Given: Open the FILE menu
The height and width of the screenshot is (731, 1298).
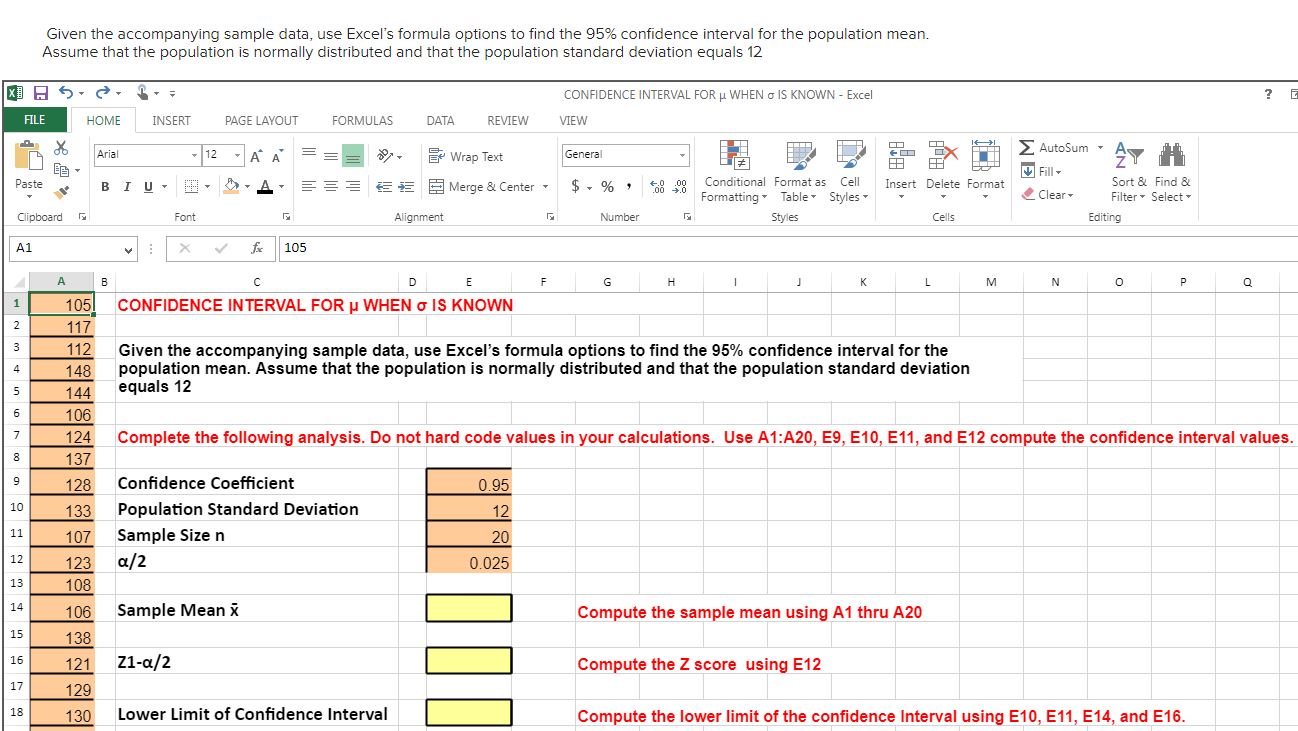Looking at the screenshot, I should point(33,120).
